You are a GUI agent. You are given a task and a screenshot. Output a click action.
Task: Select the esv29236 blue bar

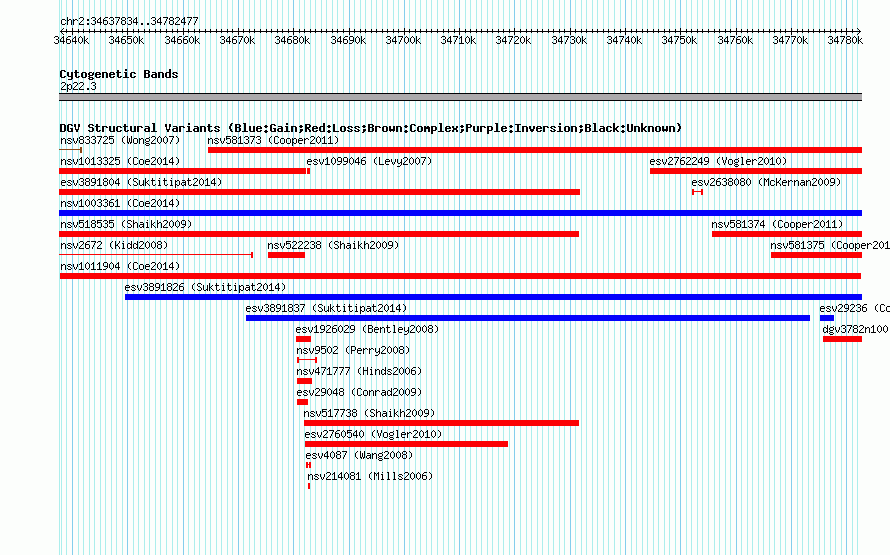(x=826, y=318)
